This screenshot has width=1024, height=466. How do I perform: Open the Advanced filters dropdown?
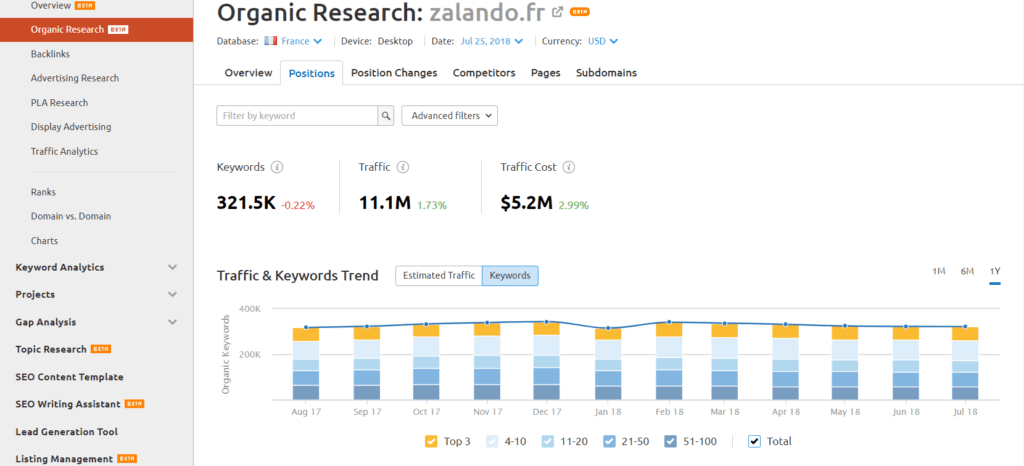449,116
